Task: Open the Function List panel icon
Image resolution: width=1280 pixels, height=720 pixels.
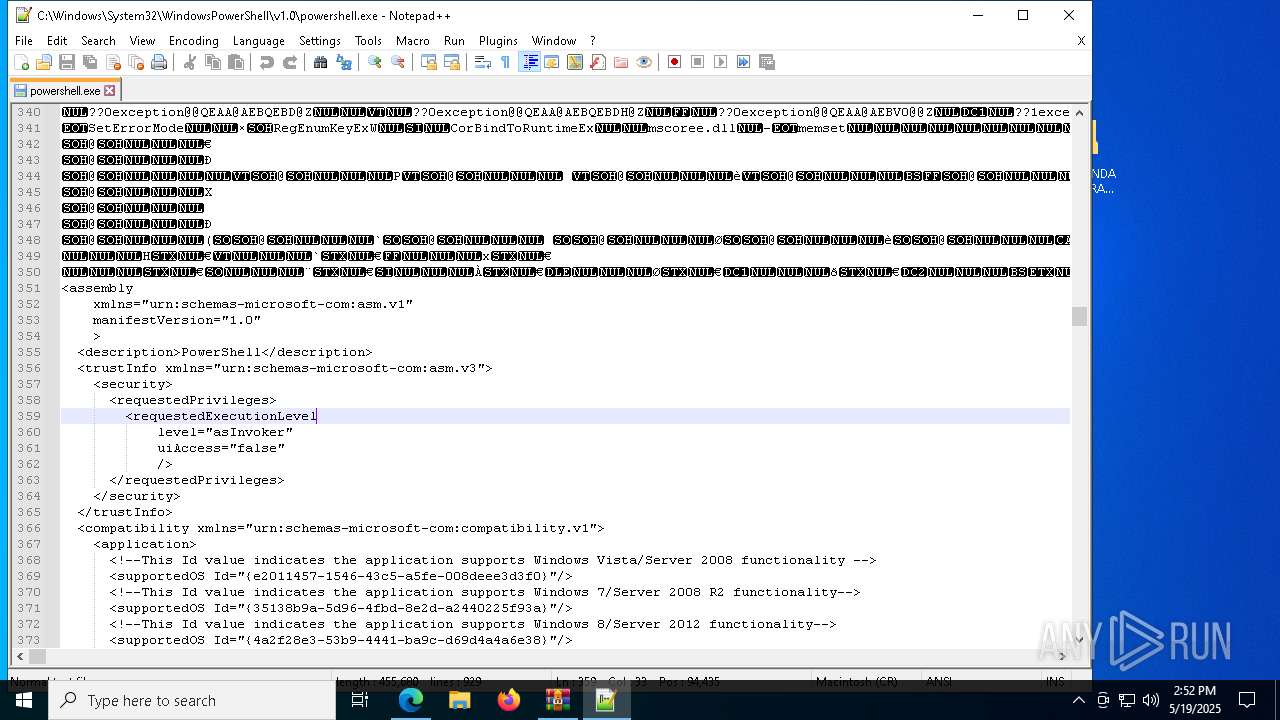Action: tap(598, 62)
